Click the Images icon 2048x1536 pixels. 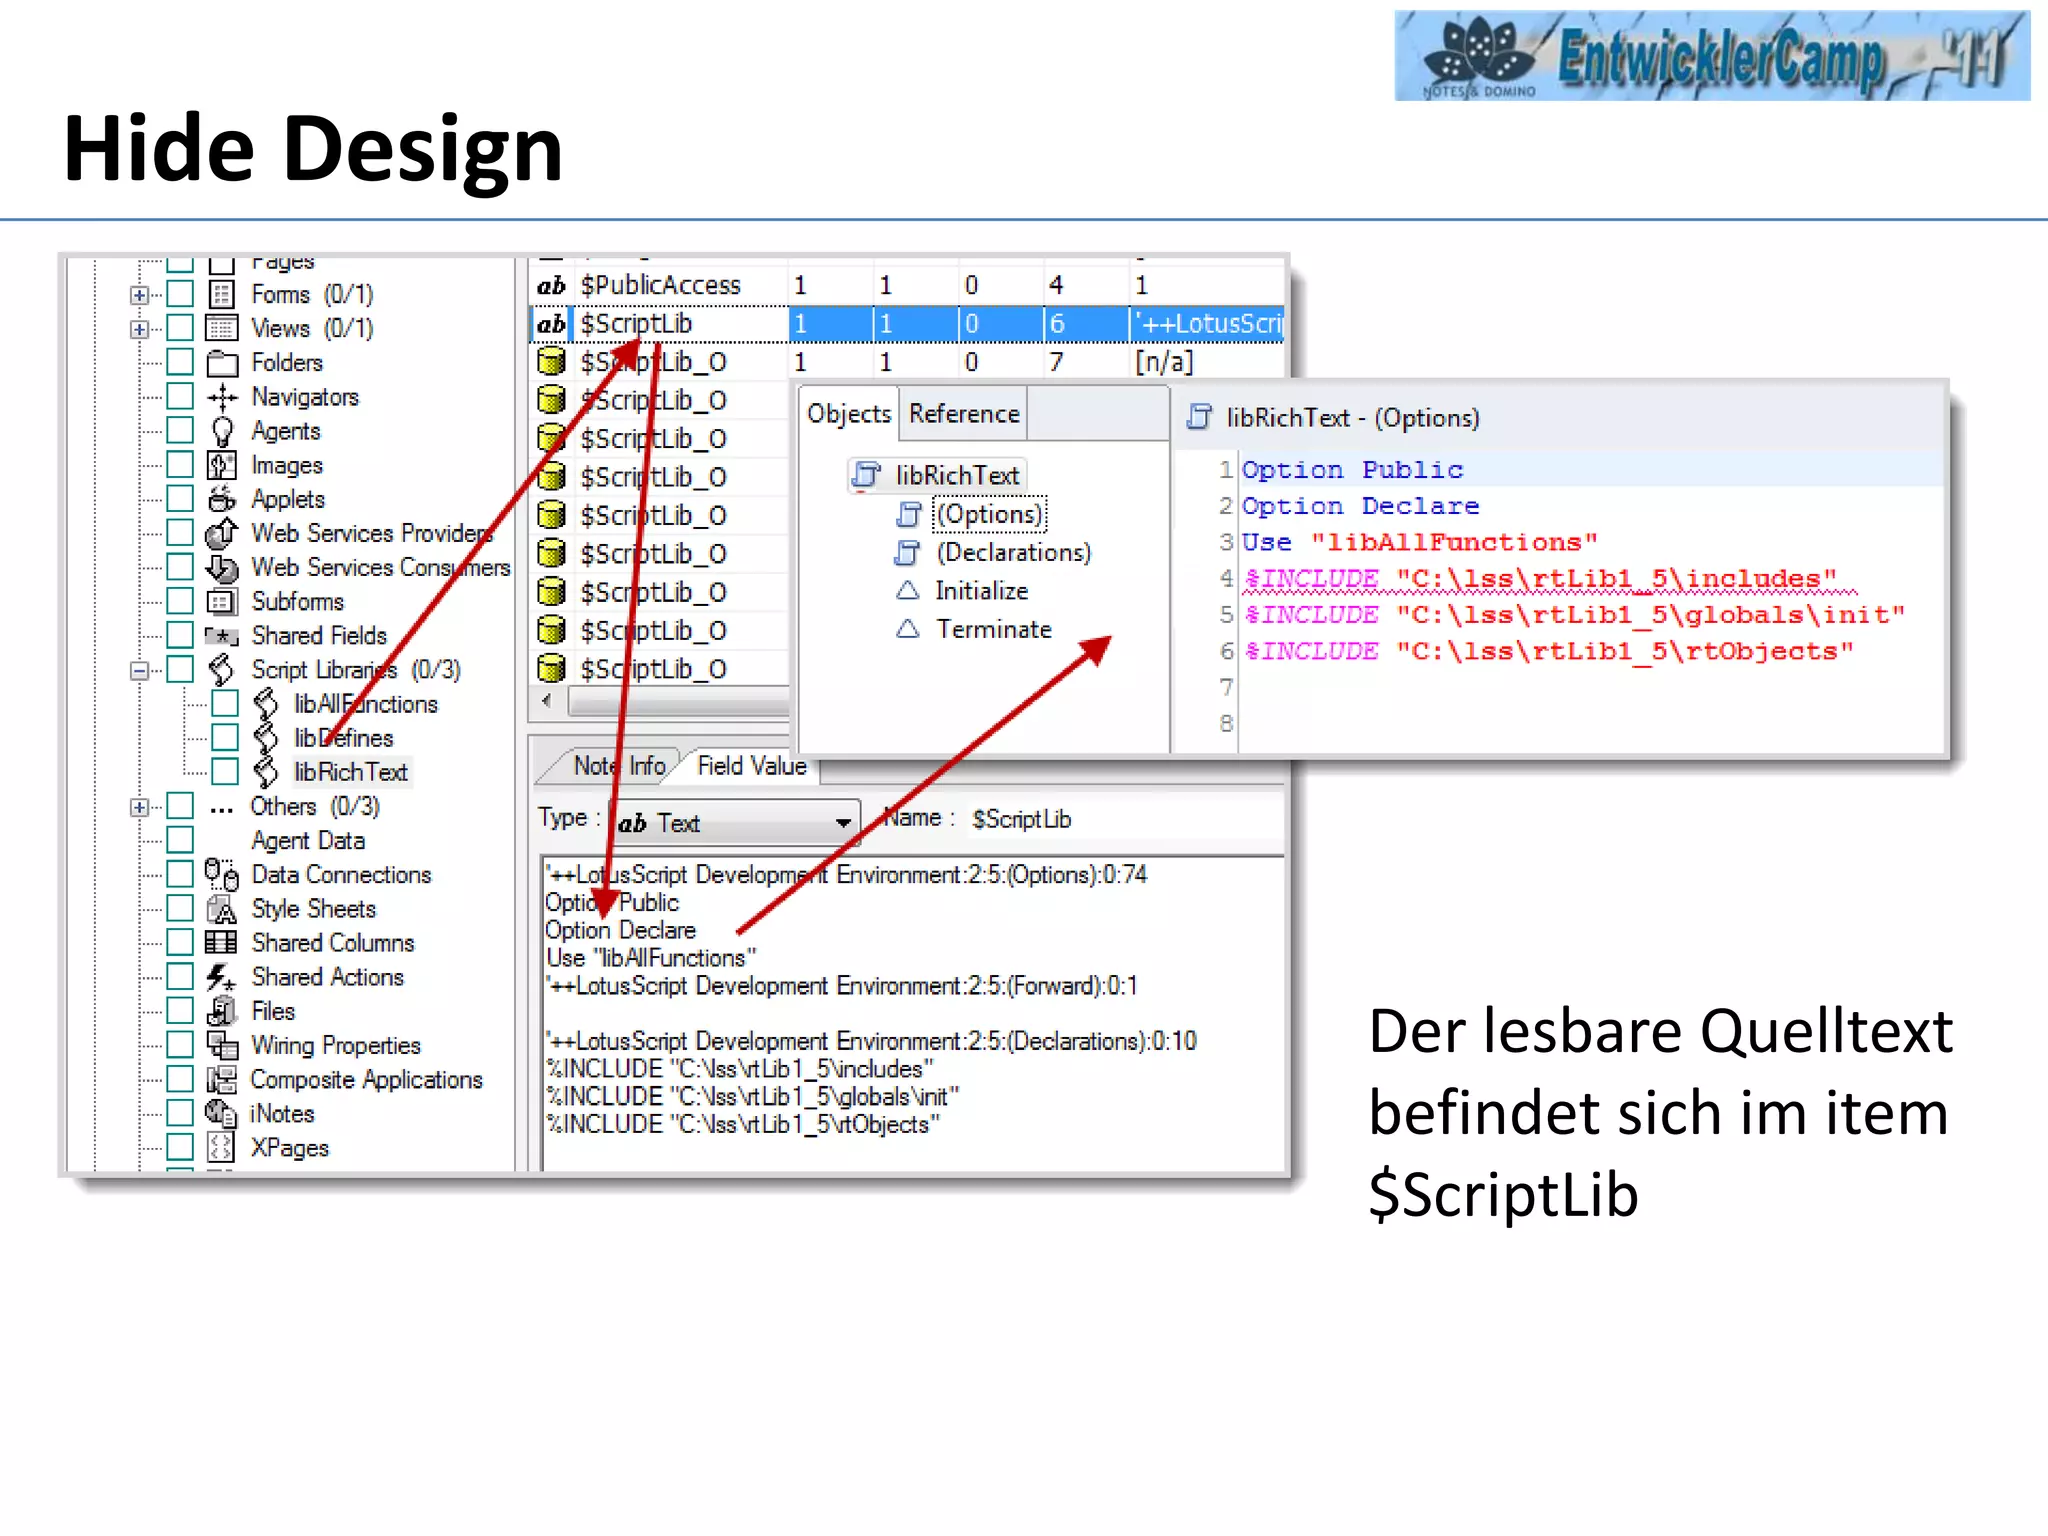tap(222, 465)
